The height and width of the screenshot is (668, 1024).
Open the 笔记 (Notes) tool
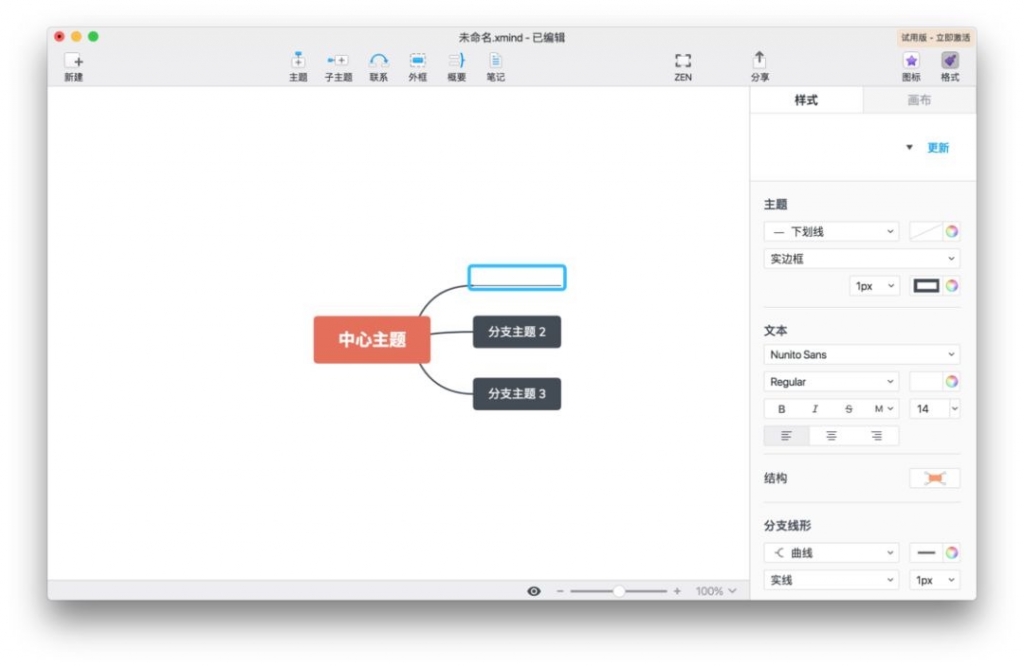click(x=495, y=61)
